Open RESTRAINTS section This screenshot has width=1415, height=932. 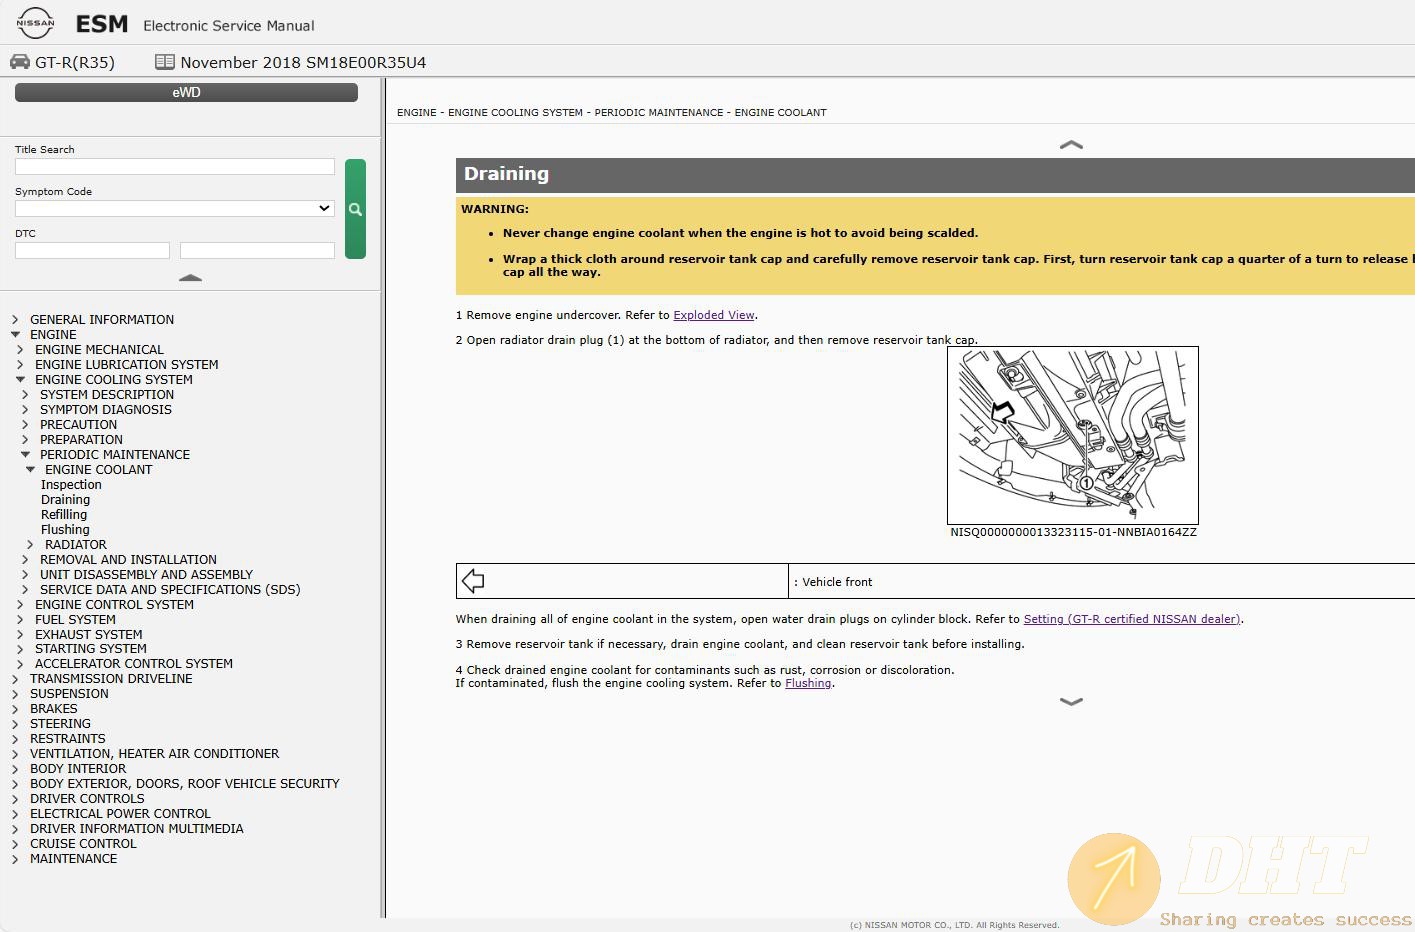pyautogui.click(x=67, y=739)
